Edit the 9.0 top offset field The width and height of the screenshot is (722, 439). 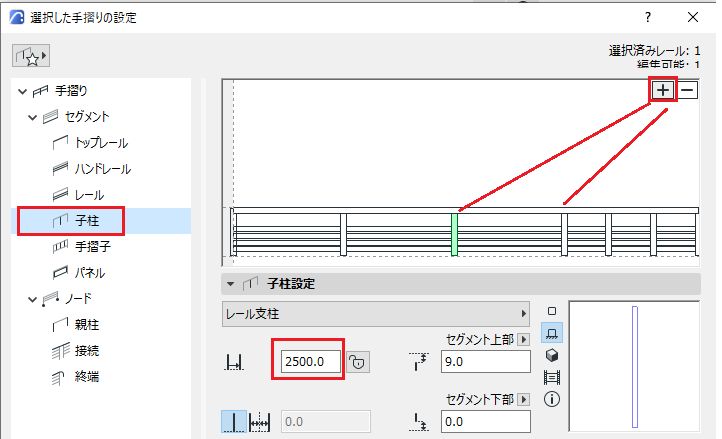[485, 362]
